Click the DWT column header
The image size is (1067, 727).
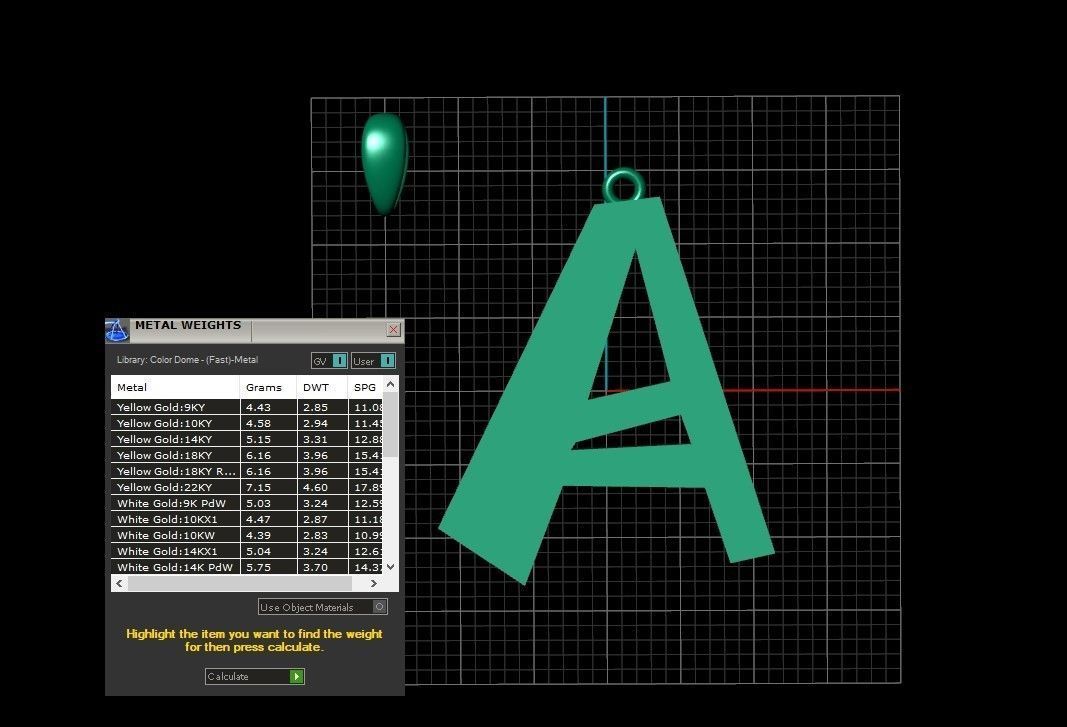click(x=322, y=387)
